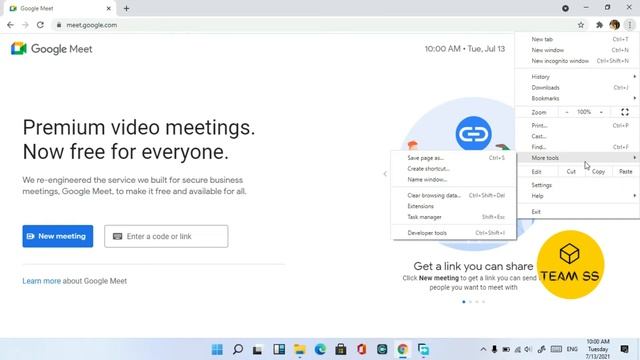Open Developer tools from submenu

pos(453,233)
